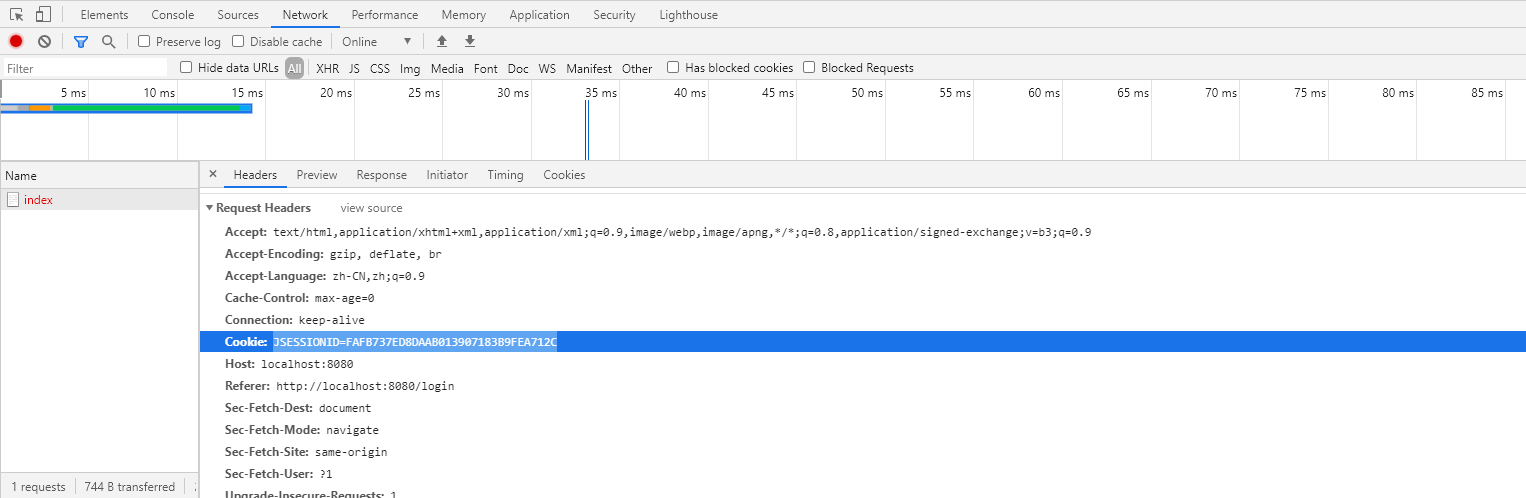Switch to the Console panel

click(x=173, y=15)
